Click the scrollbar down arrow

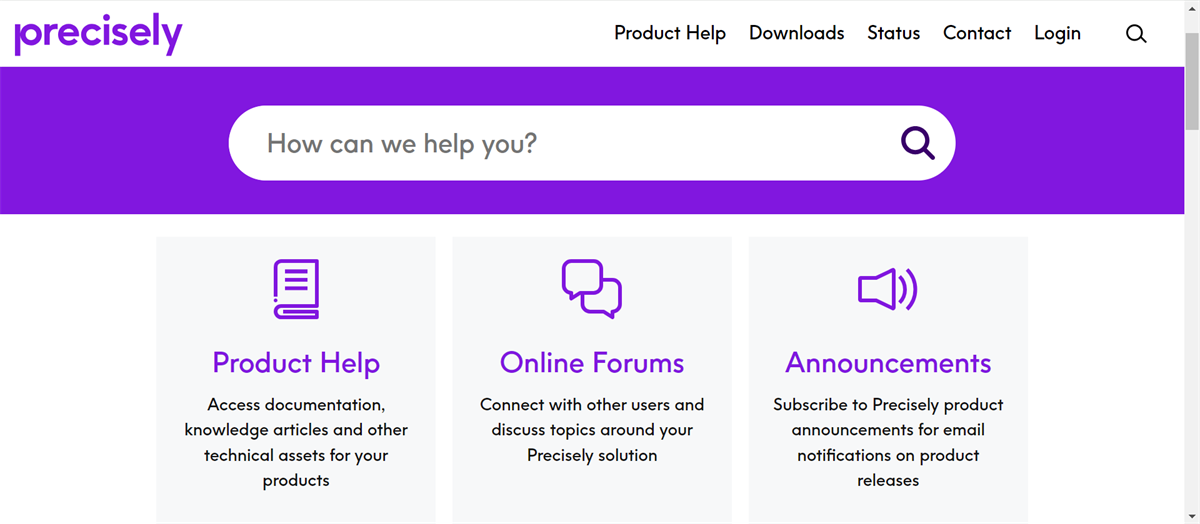[x=1191, y=516]
